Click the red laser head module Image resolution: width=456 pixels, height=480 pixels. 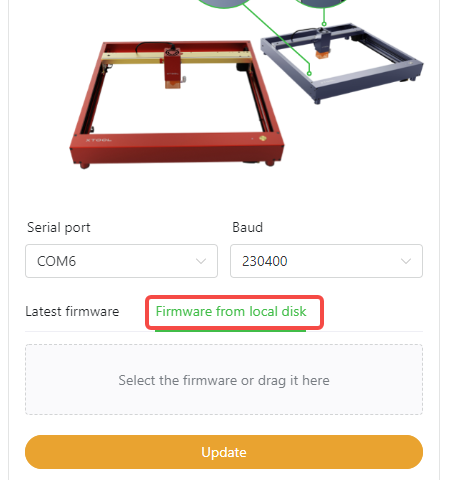click(173, 68)
